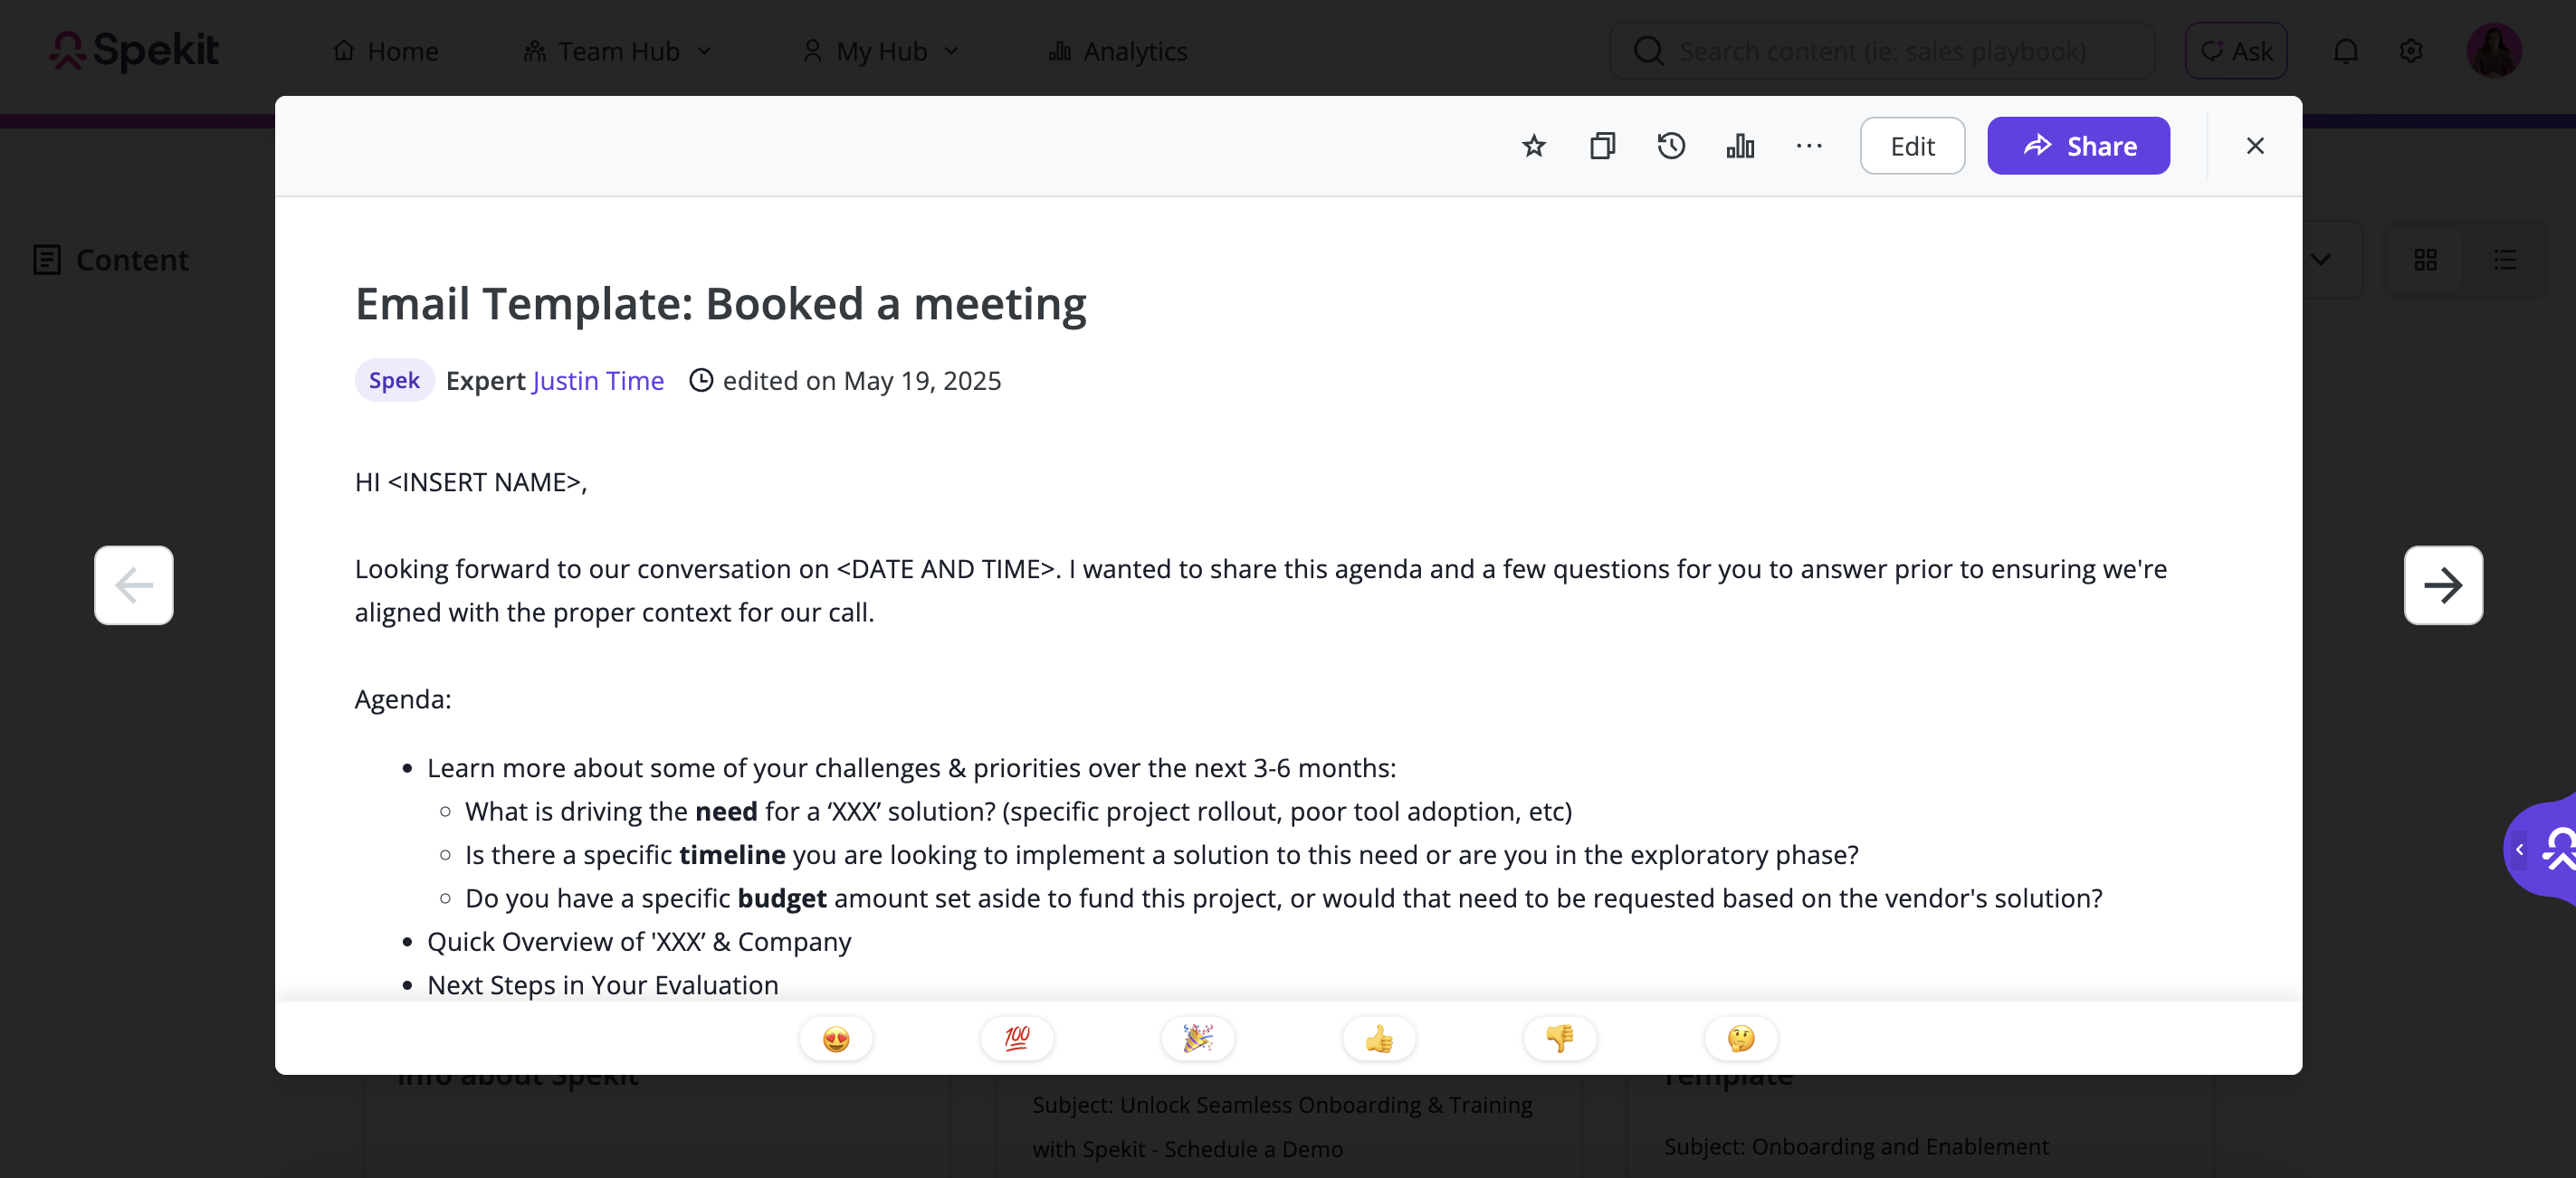Viewport: 2576px width, 1178px height.
Task: Focus the search content field
Action: (1882, 51)
